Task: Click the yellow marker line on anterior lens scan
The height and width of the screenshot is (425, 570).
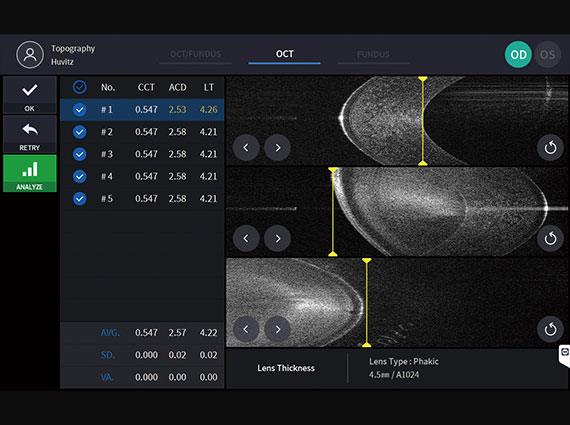Action: pos(333,212)
